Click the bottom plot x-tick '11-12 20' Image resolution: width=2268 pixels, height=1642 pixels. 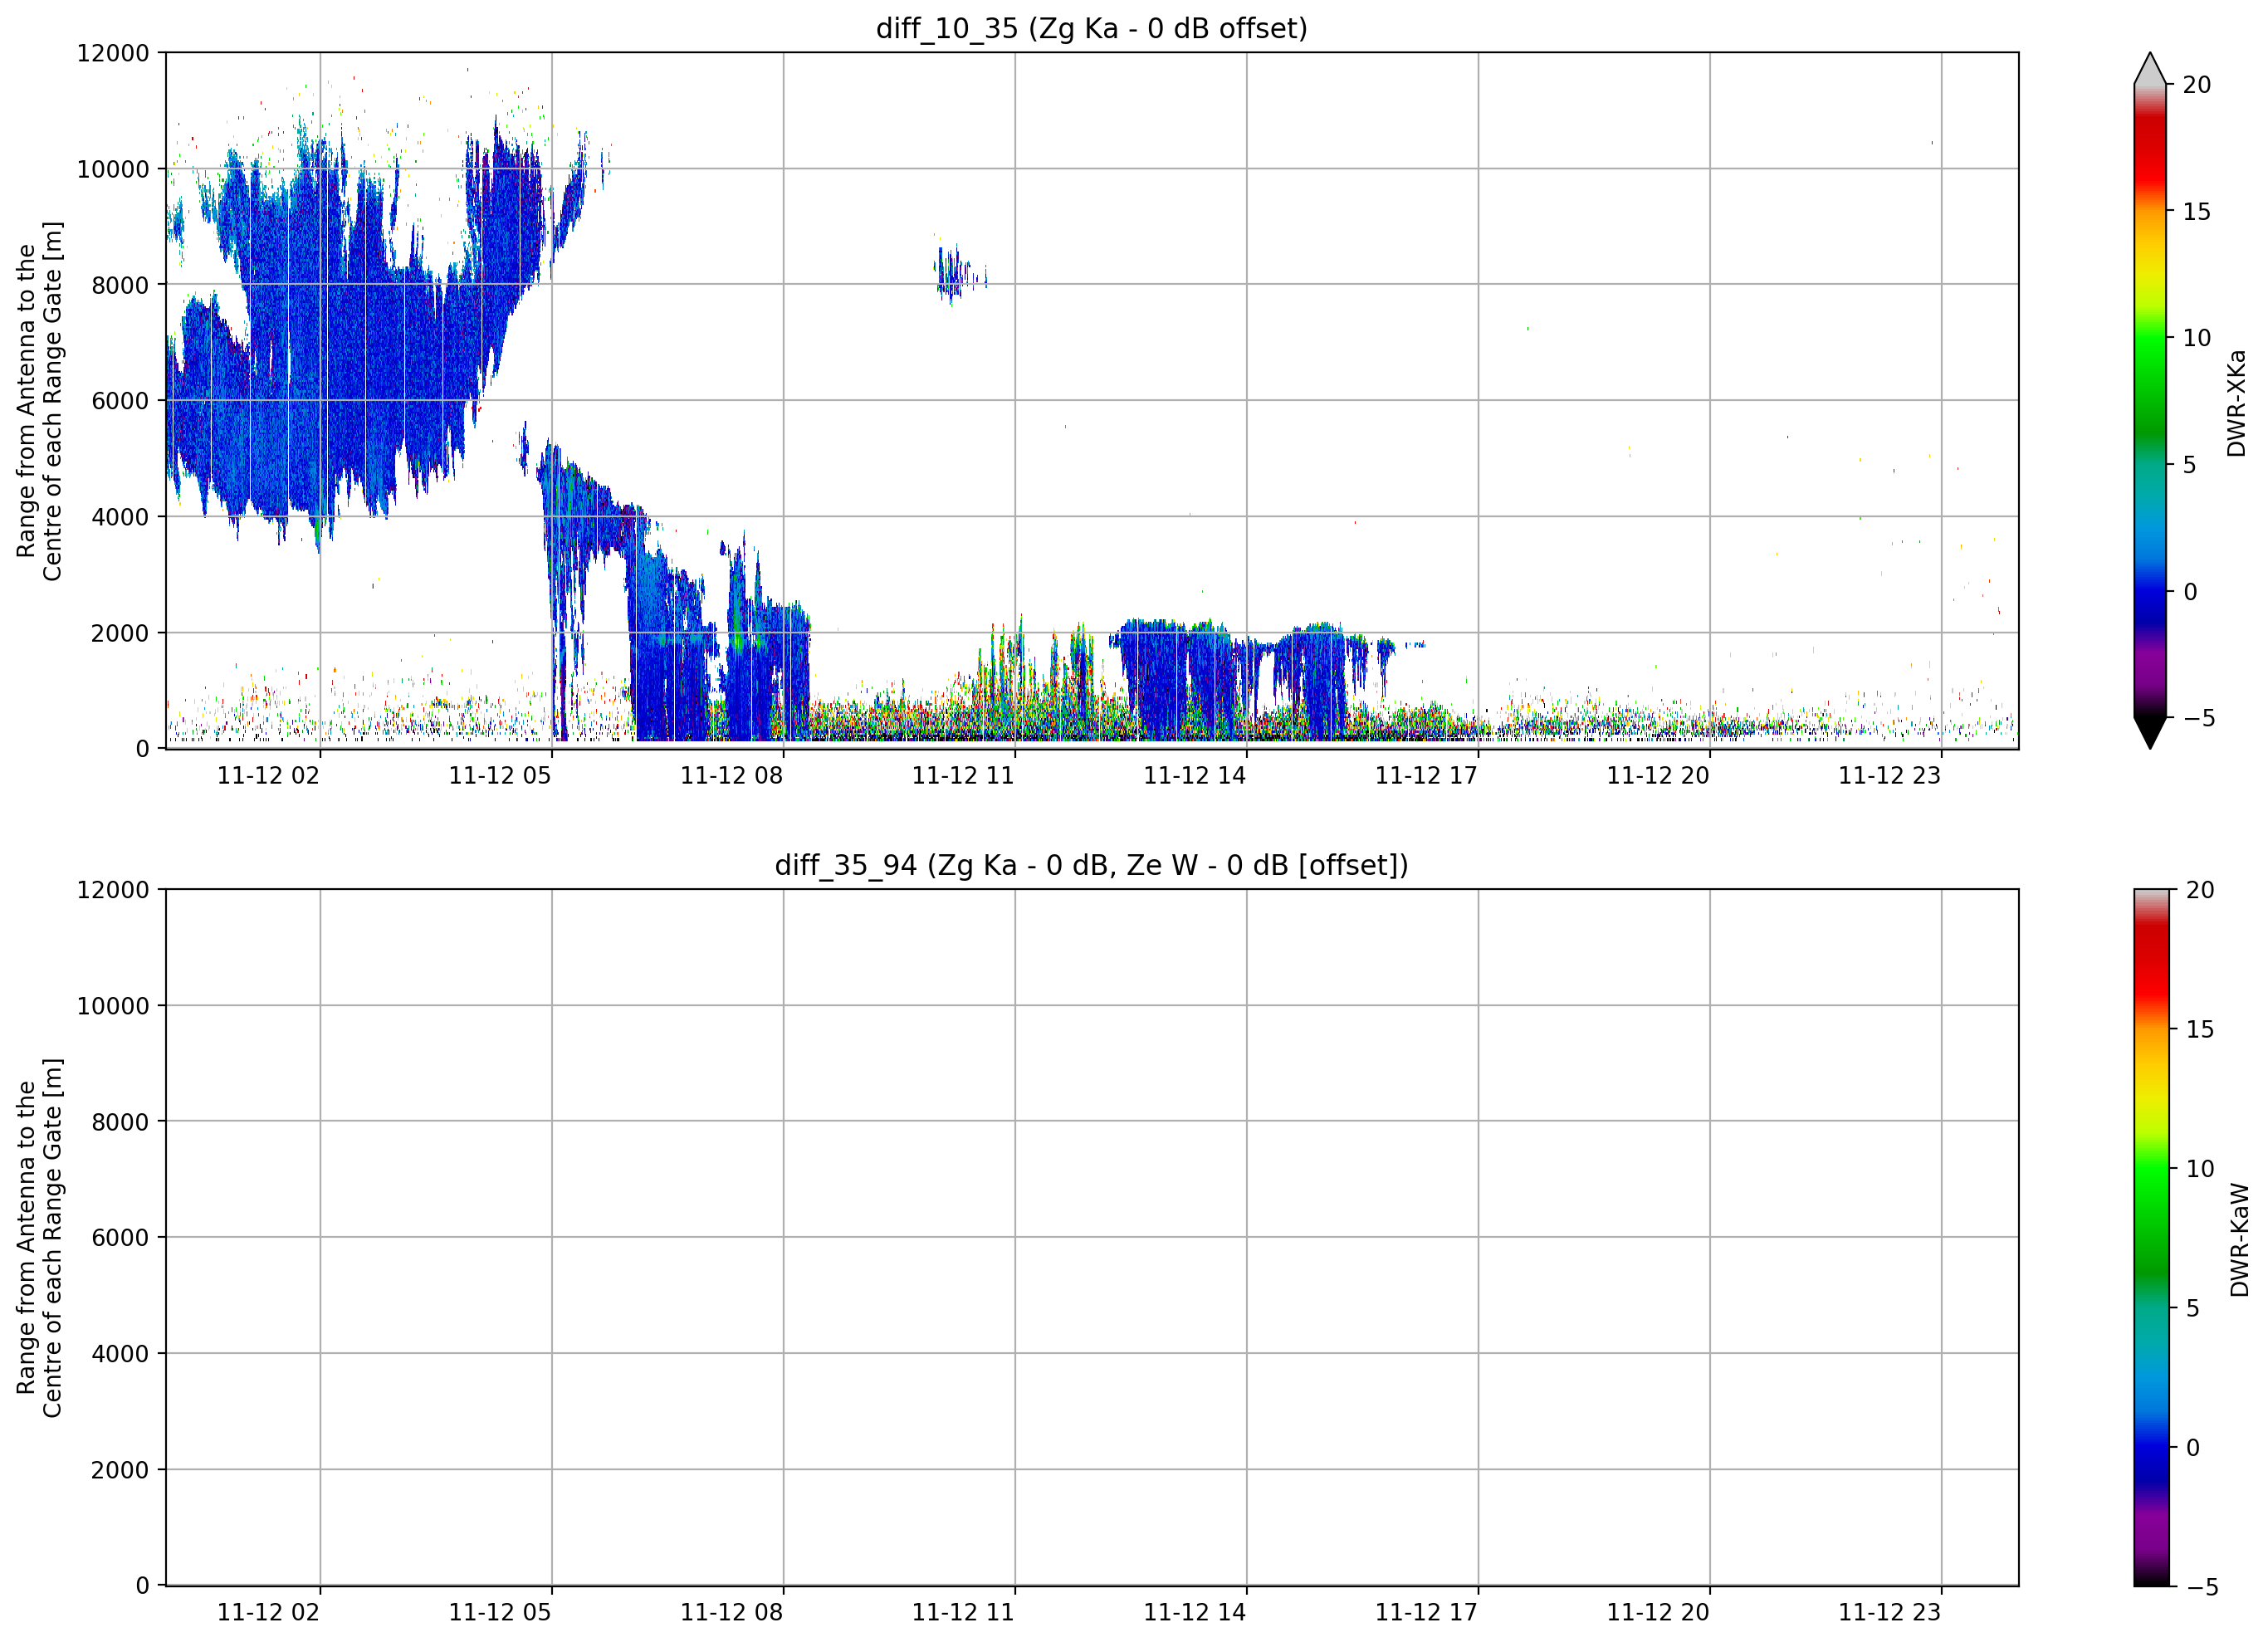tap(1658, 1613)
